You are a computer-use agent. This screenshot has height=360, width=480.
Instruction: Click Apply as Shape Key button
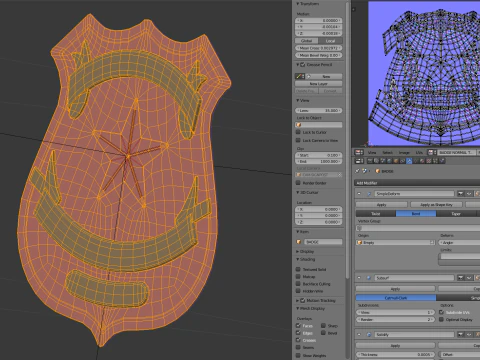pos(437,204)
